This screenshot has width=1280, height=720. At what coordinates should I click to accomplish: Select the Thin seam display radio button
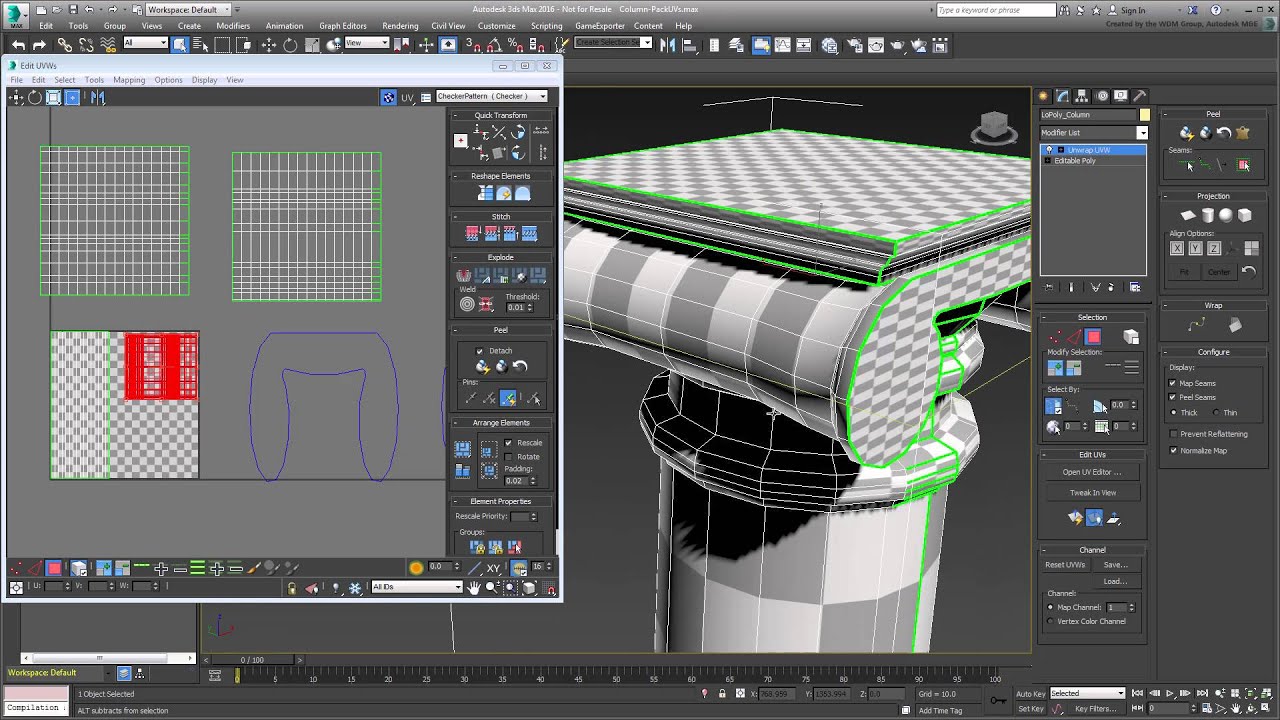pos(1216,412)
